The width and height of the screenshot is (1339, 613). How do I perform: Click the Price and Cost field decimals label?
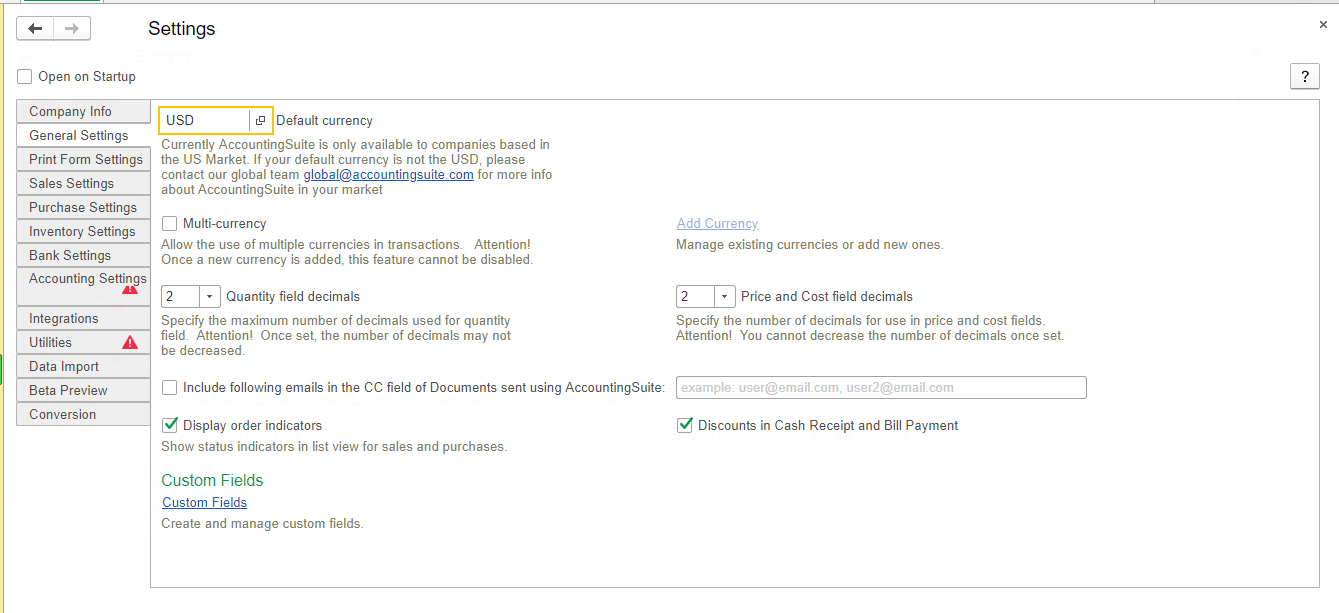click(x=827, y=297)
